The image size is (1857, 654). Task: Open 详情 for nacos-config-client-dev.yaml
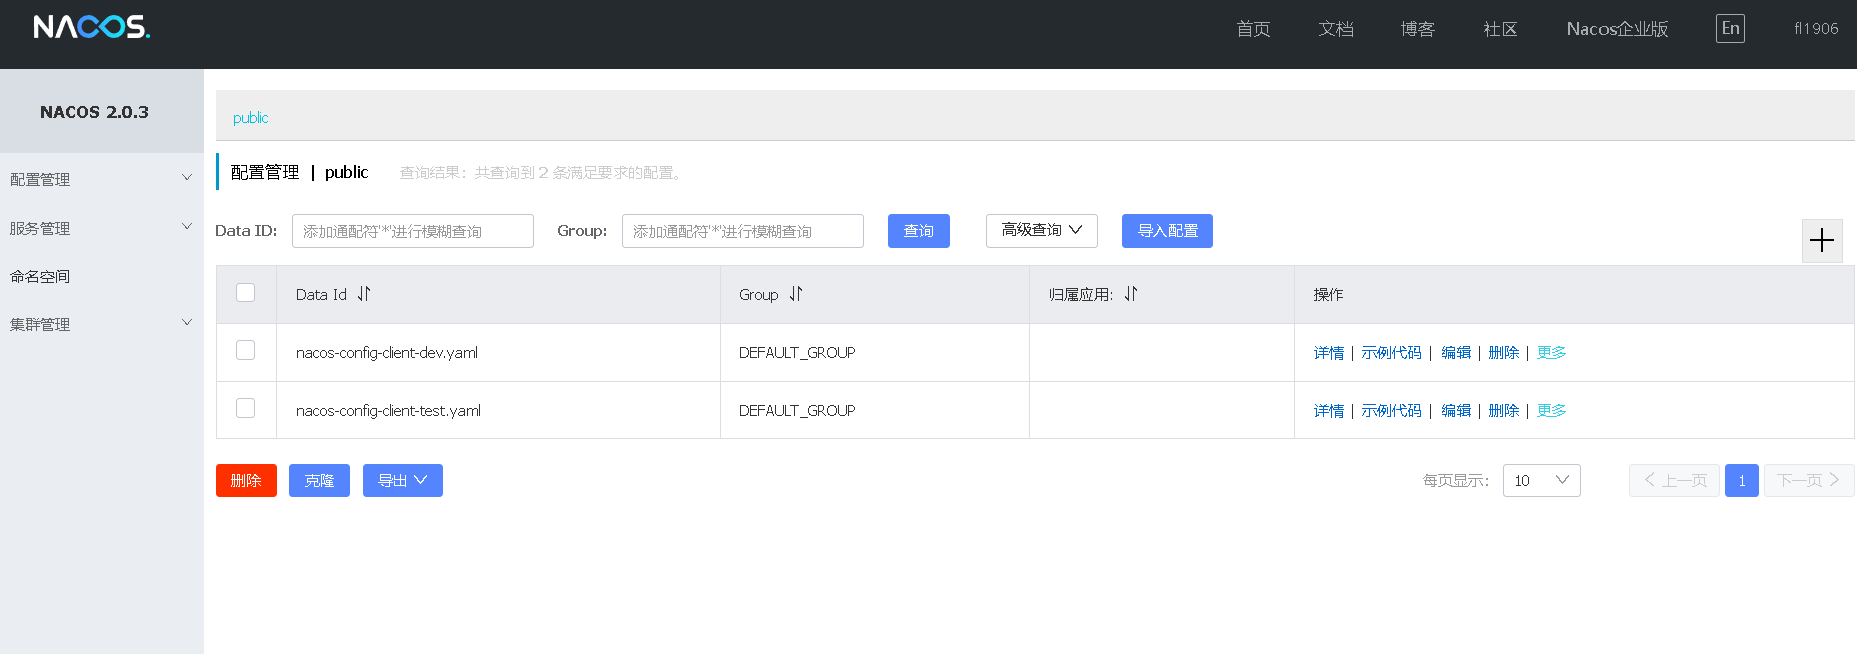(1329, 352)
